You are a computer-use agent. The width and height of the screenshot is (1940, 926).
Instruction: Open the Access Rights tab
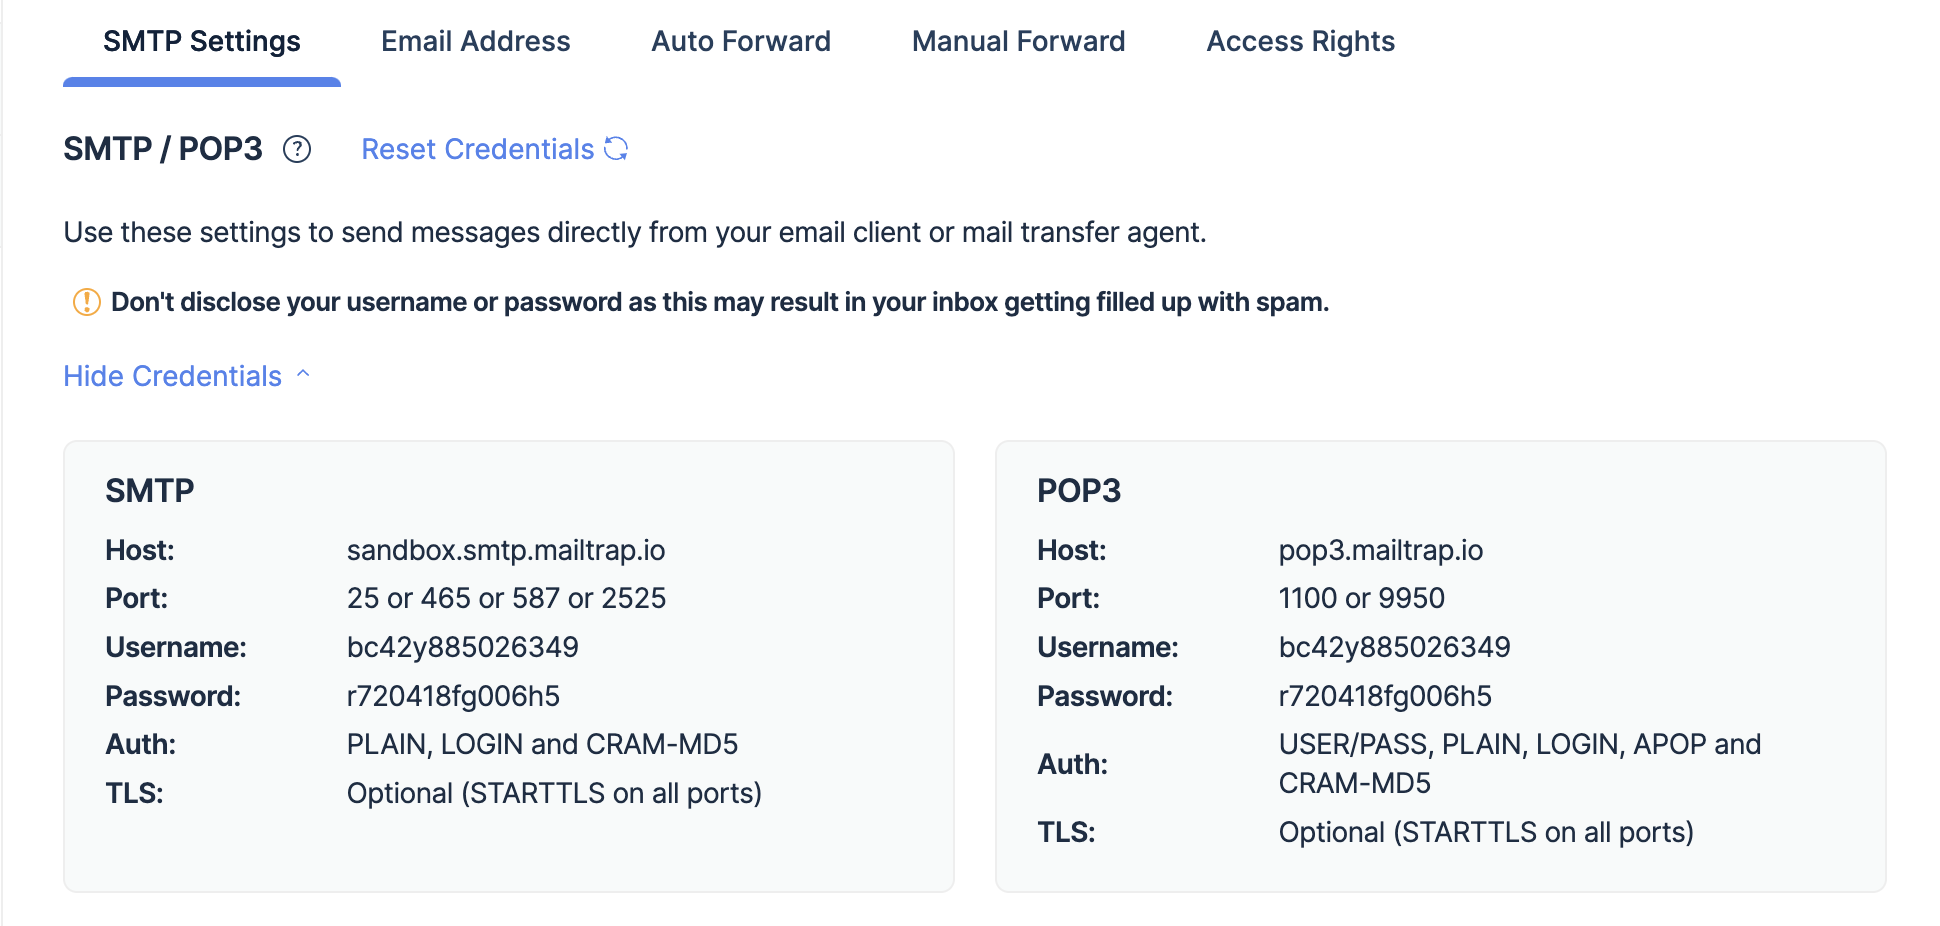click(x=1299, y=41)
